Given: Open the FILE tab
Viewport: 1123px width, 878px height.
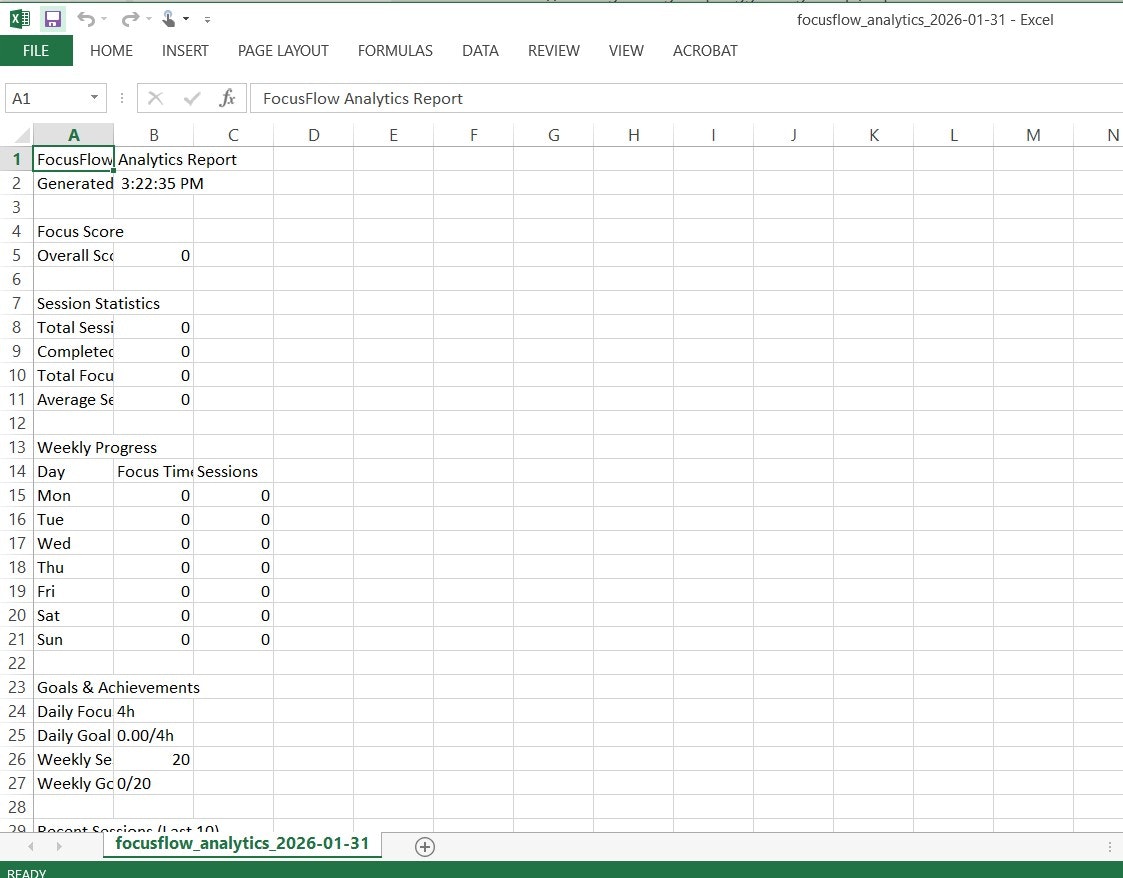Looking at the screenshot, I should coord(36,51).
